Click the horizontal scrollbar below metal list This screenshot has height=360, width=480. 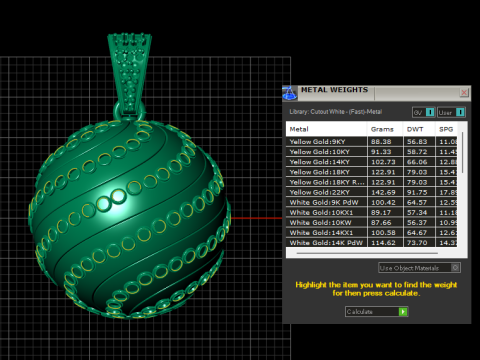367,253
